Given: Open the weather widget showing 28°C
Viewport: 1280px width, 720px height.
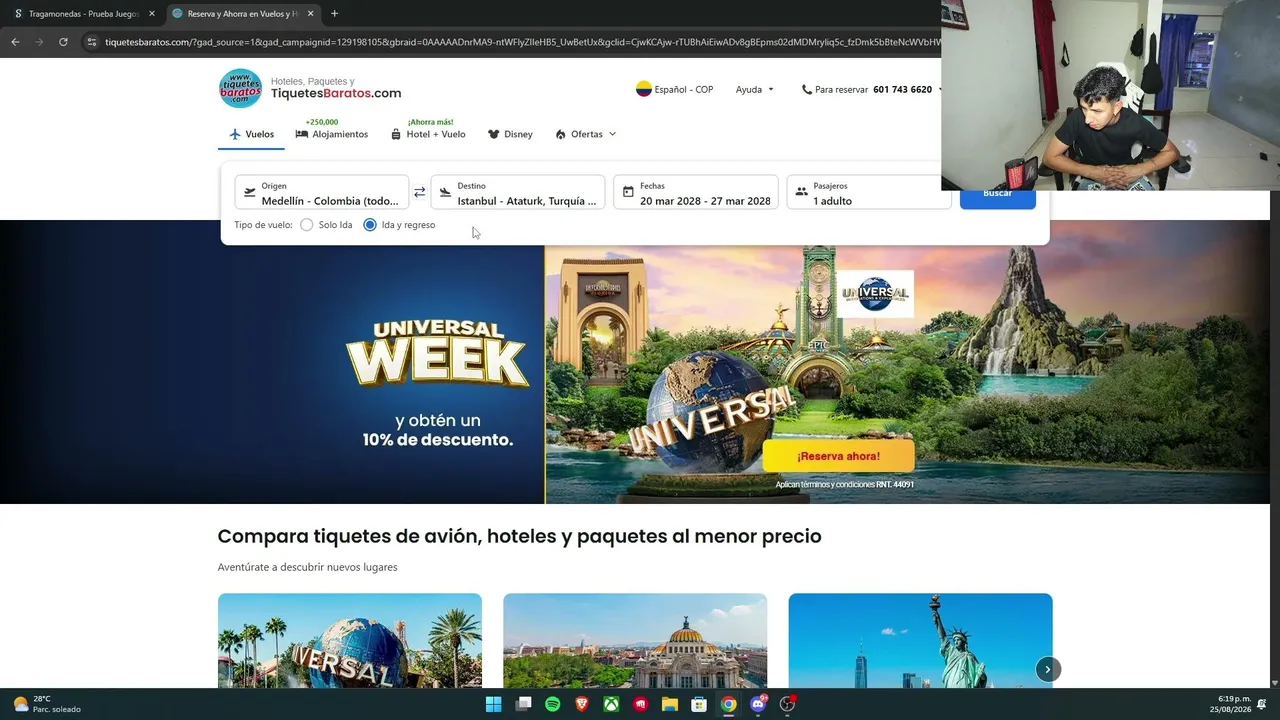Looking at the screenshot, I should pyautogui.click(x=46, y=704).
